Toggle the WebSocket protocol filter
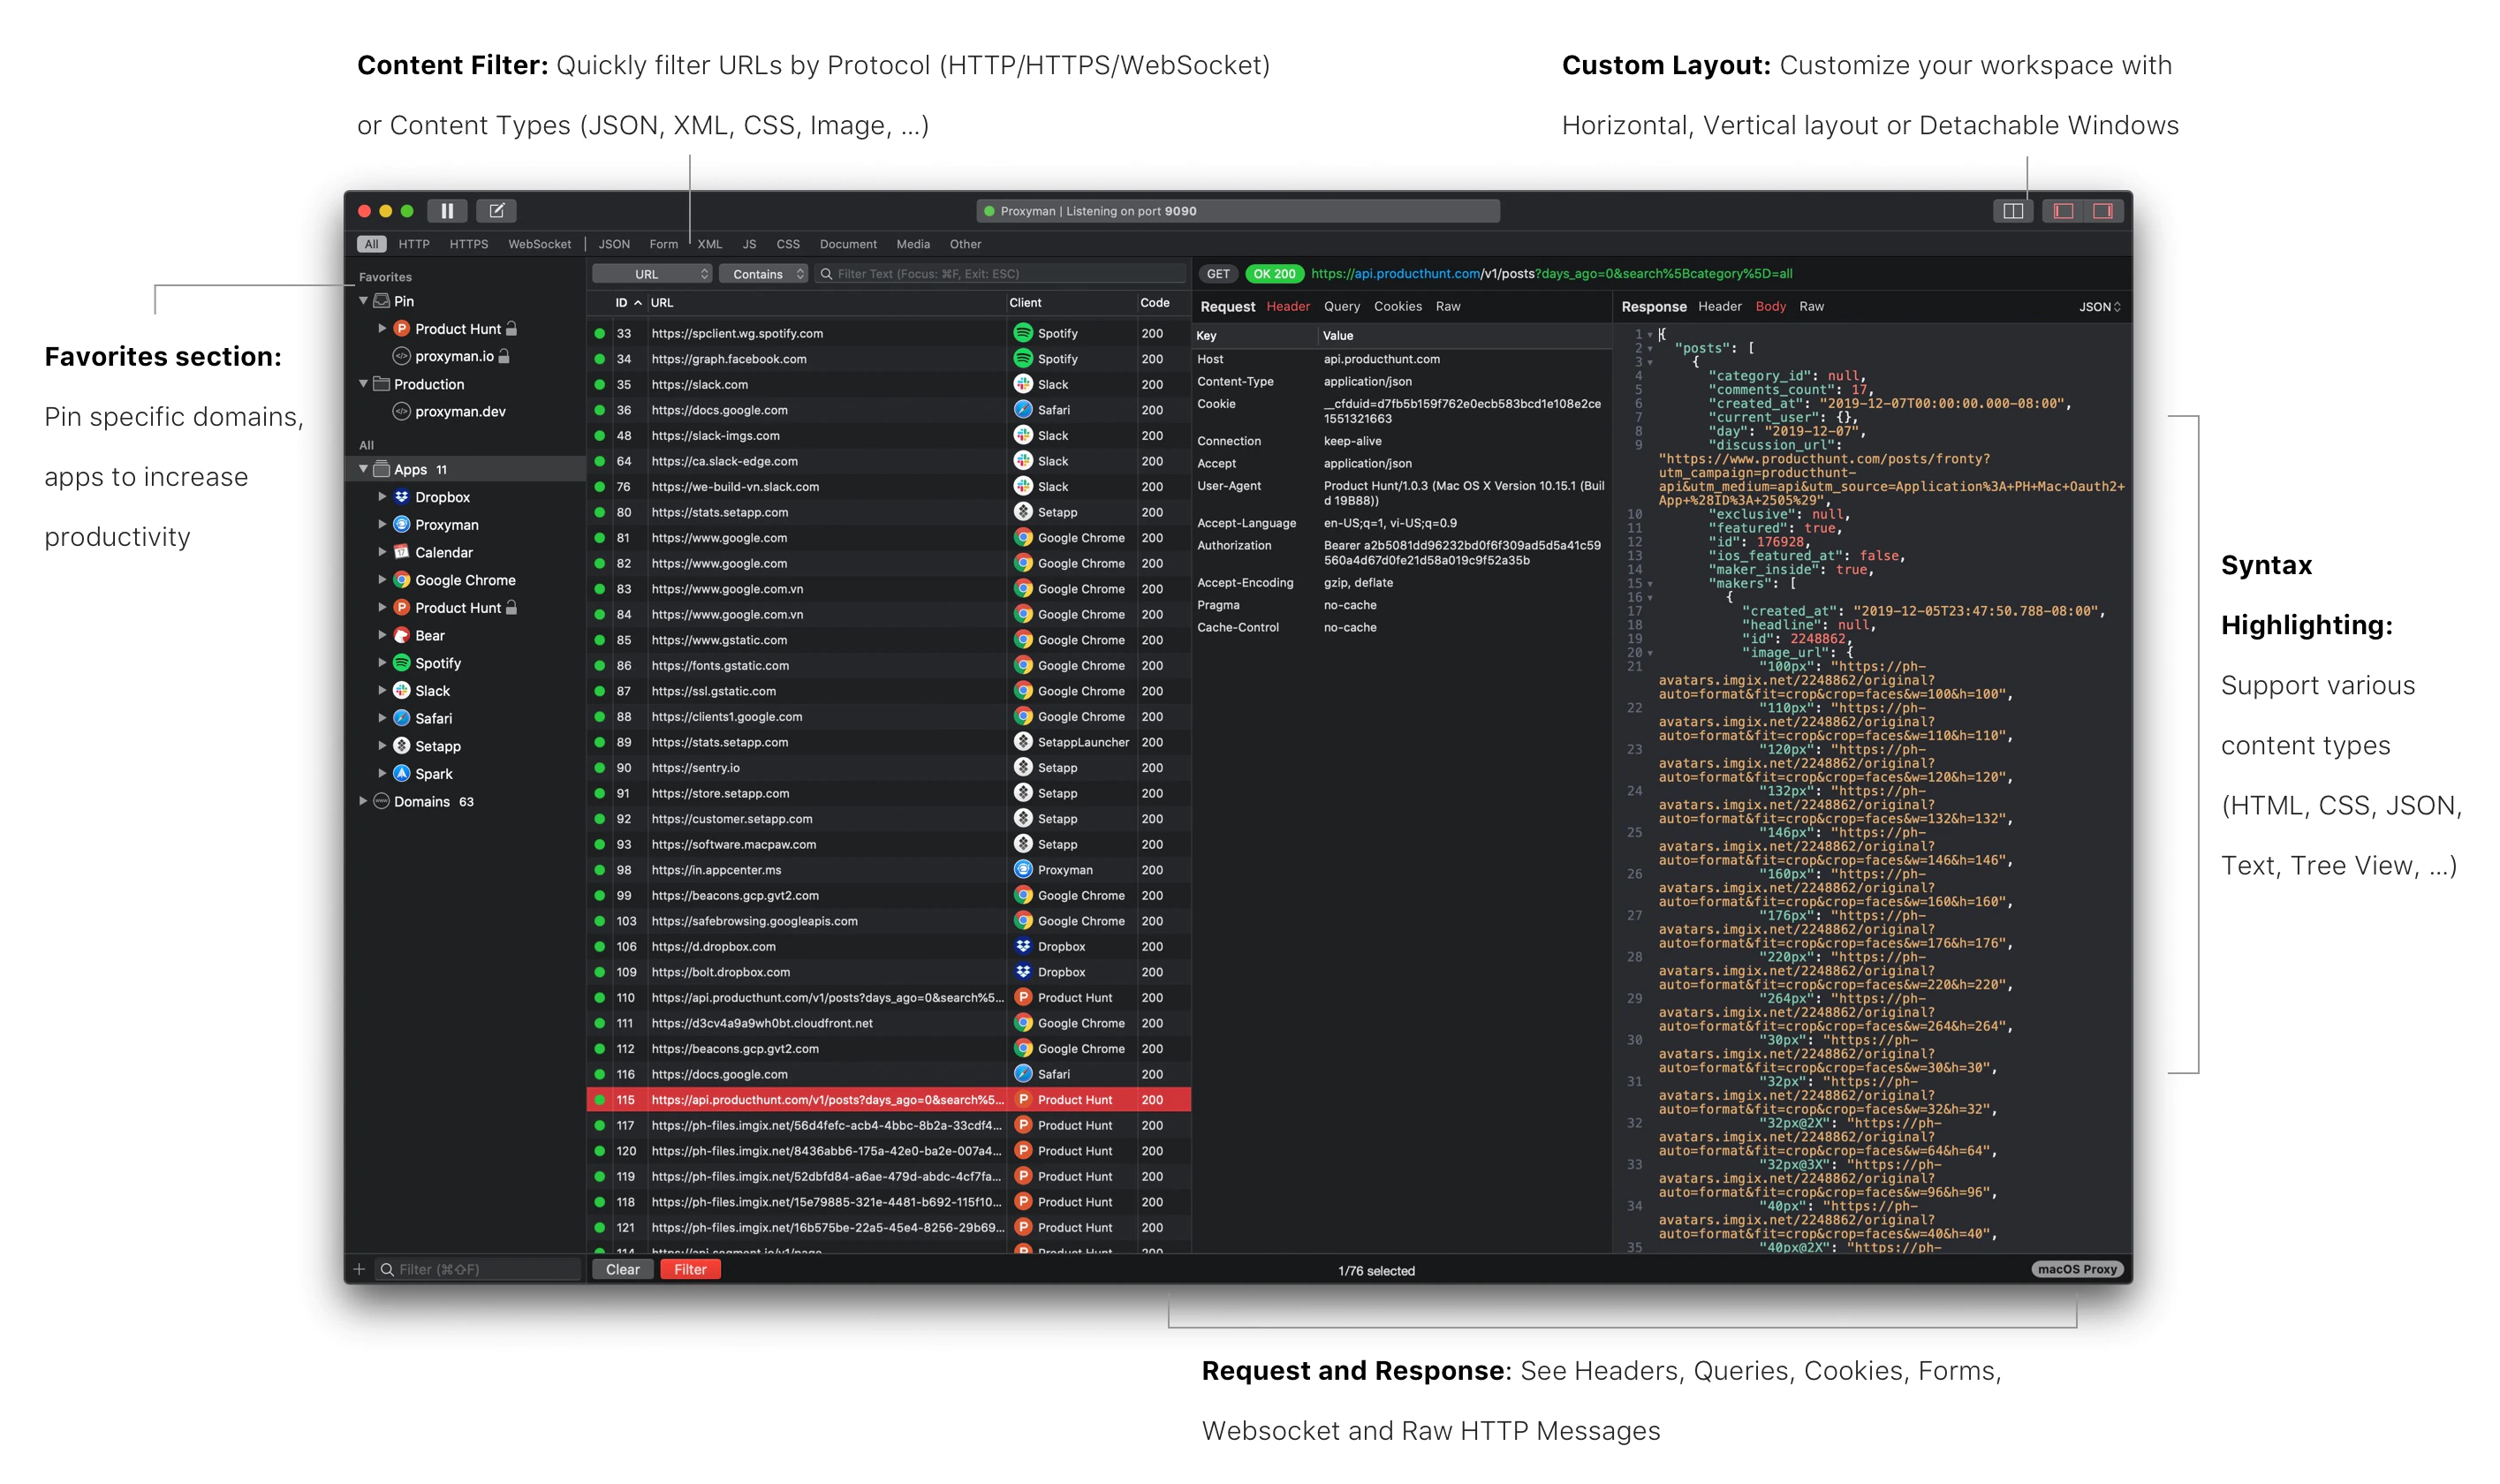This screenshot has width=2500, height=1484. (x=539, y=244)
